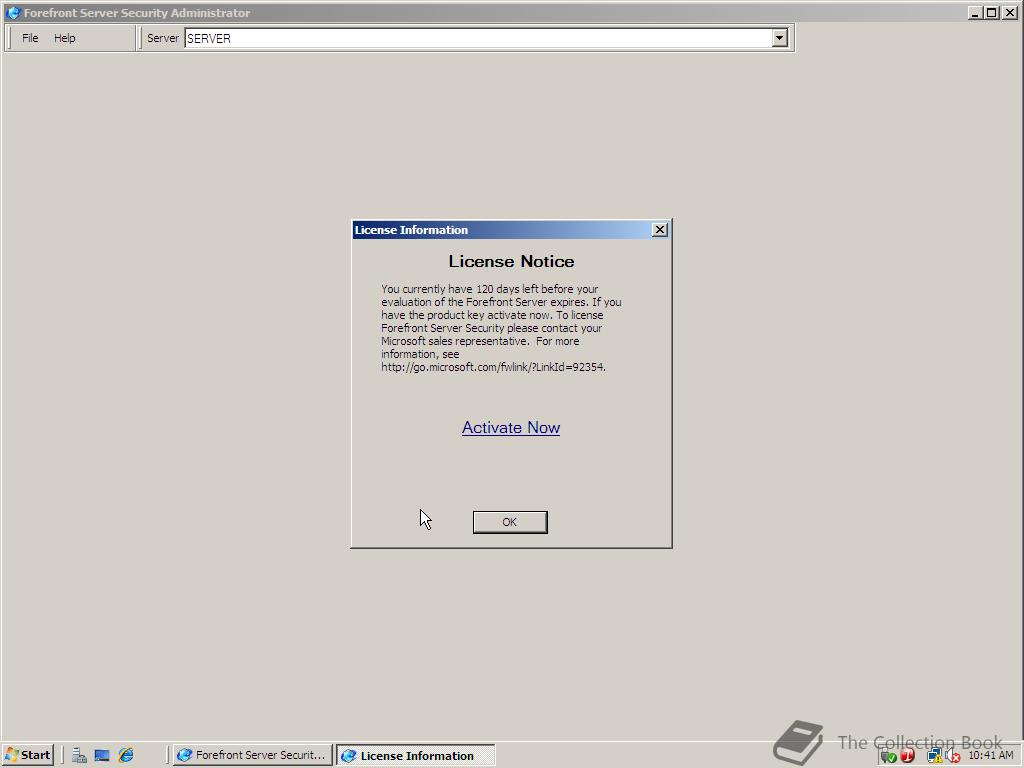This screenshot has height=768, width=1024.
Task: Open the File menu
Action: click(x=30, y=38)
